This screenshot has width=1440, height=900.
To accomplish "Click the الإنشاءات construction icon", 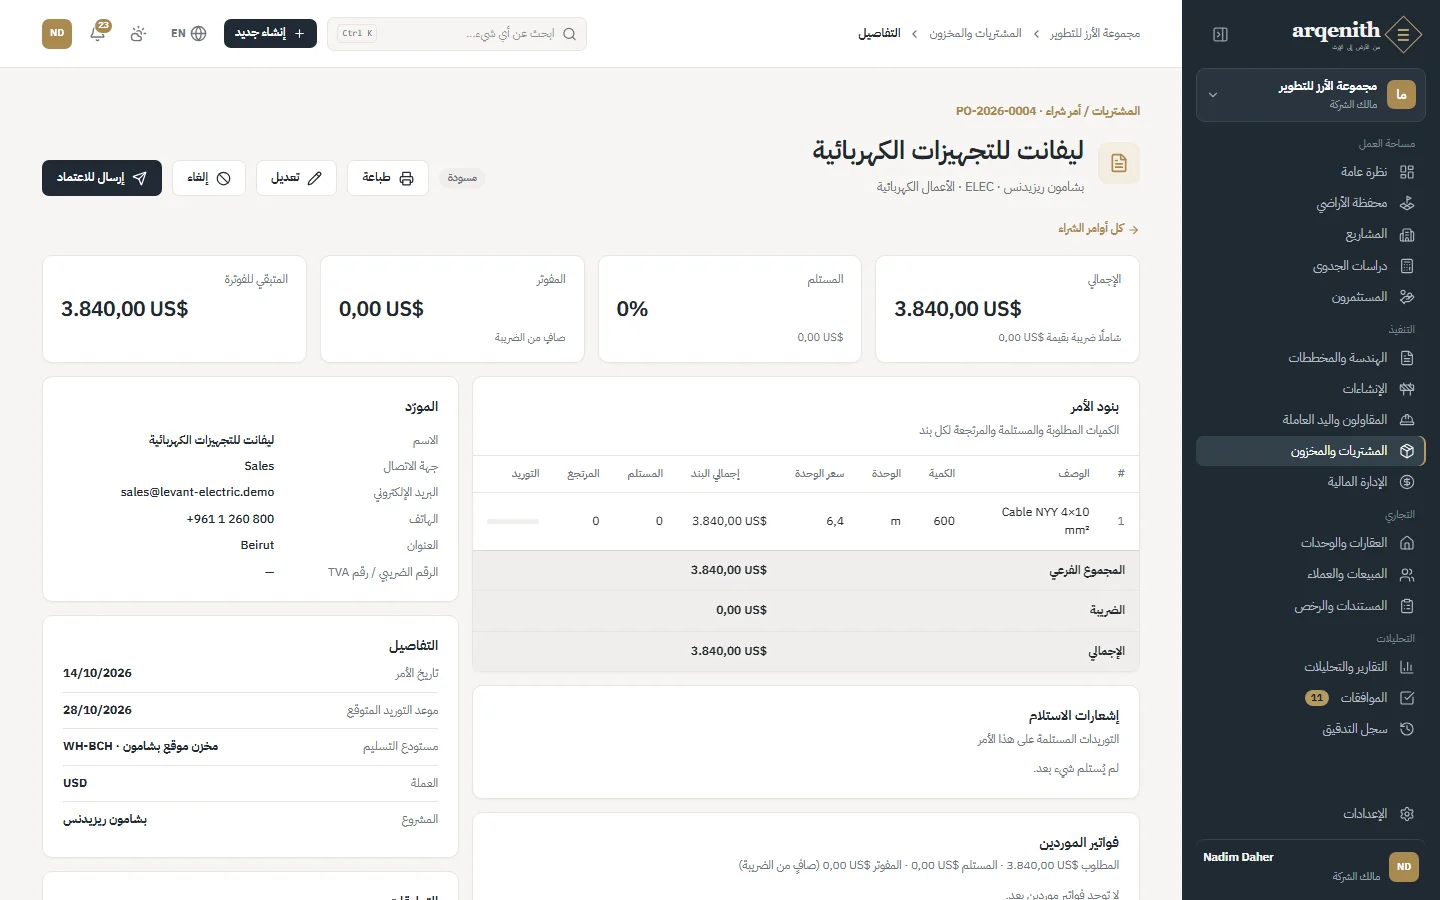I will (x=1407, y=389).
